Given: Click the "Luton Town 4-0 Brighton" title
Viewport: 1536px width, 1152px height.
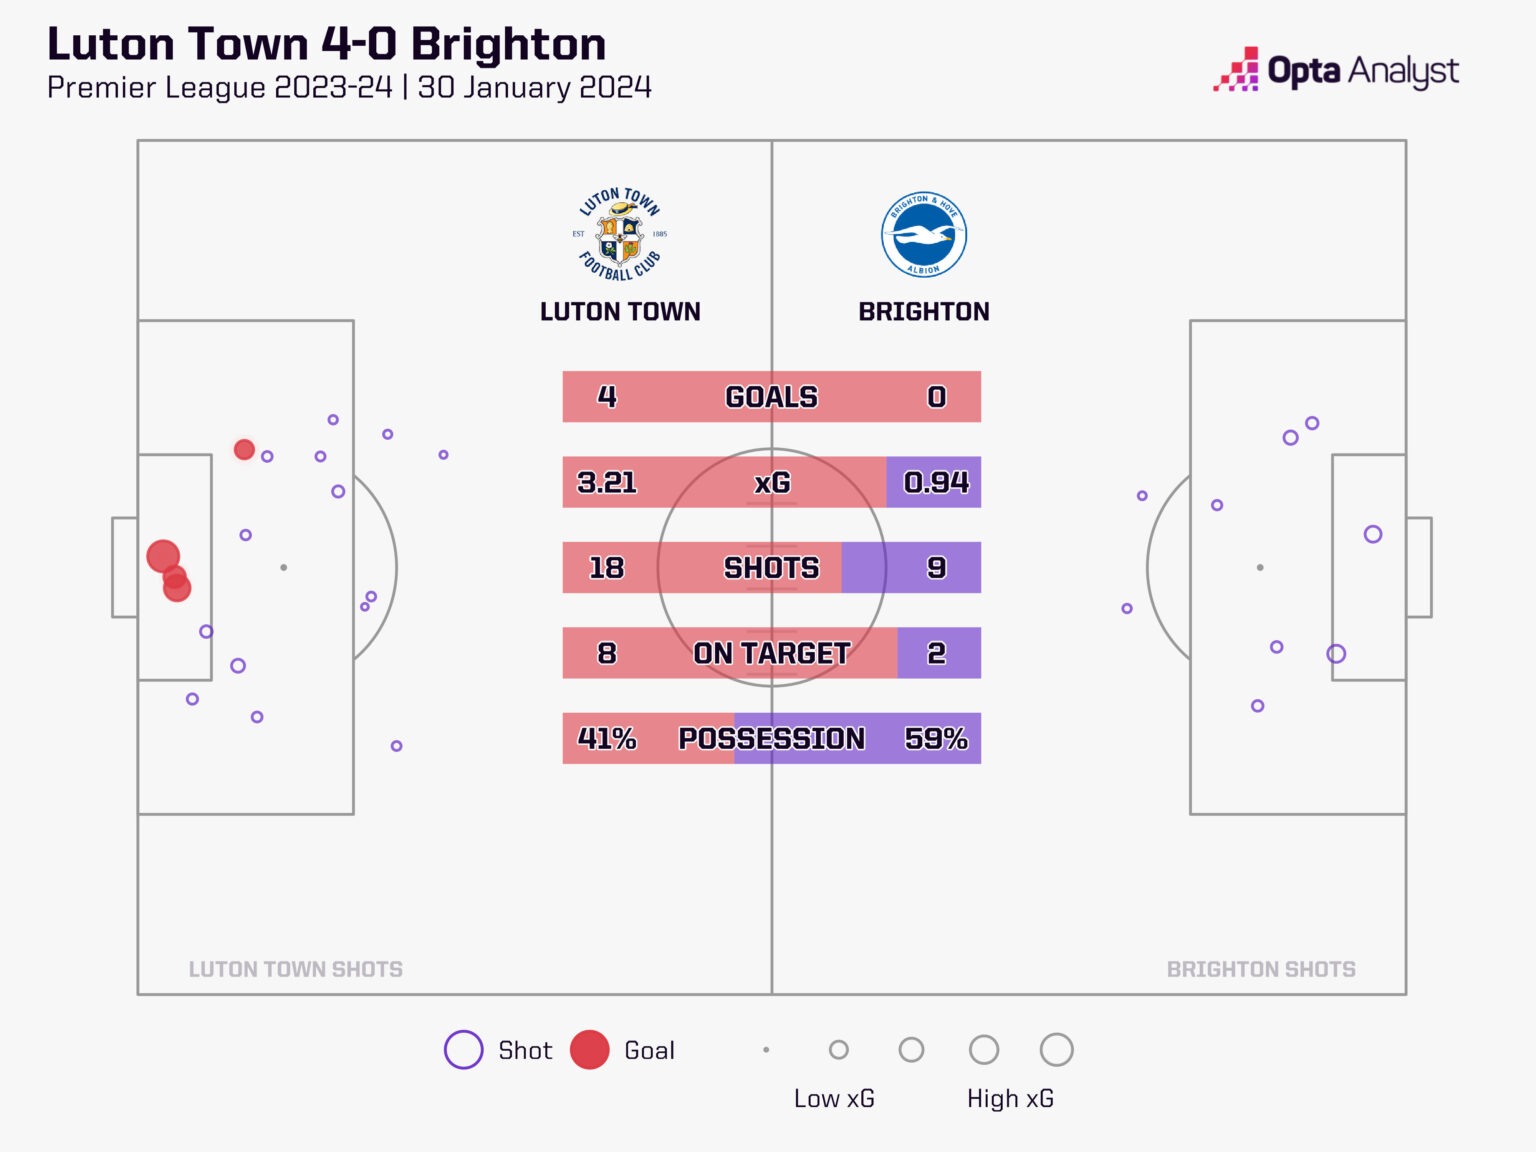Looking at the screenshot, I should tap(327, 44).
